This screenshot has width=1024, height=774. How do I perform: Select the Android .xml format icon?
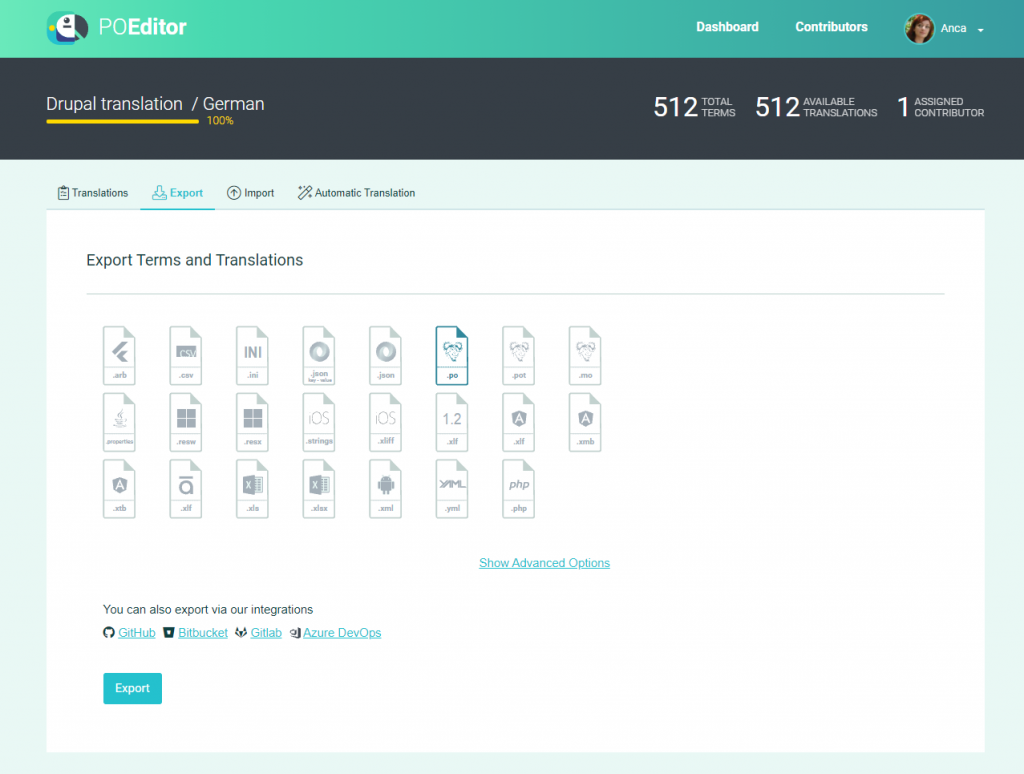[385, 489]
